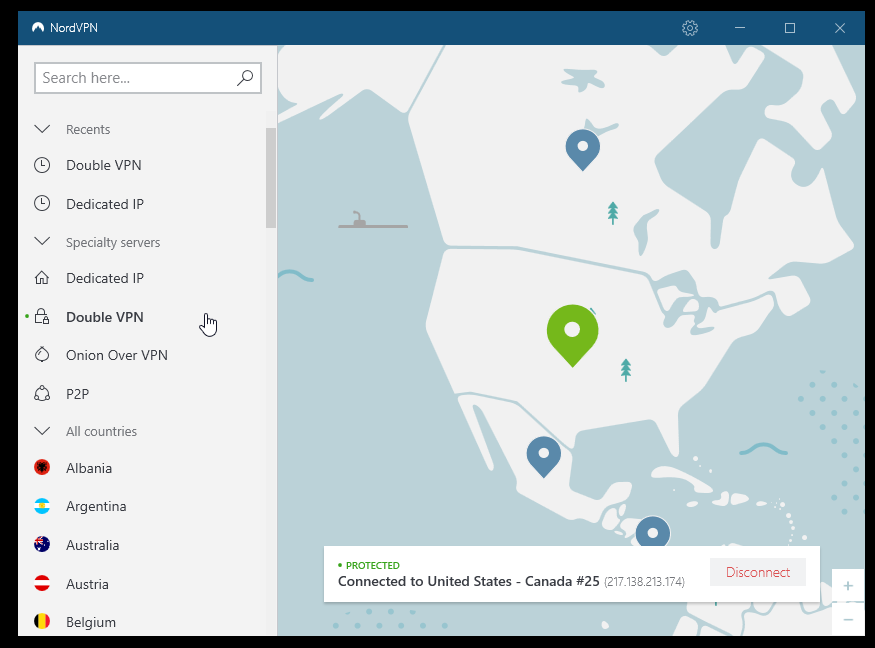This screenshot has height=648, width=875.
Task: Click the NordVPN logo in title bar
Action: tap(38, 27)
